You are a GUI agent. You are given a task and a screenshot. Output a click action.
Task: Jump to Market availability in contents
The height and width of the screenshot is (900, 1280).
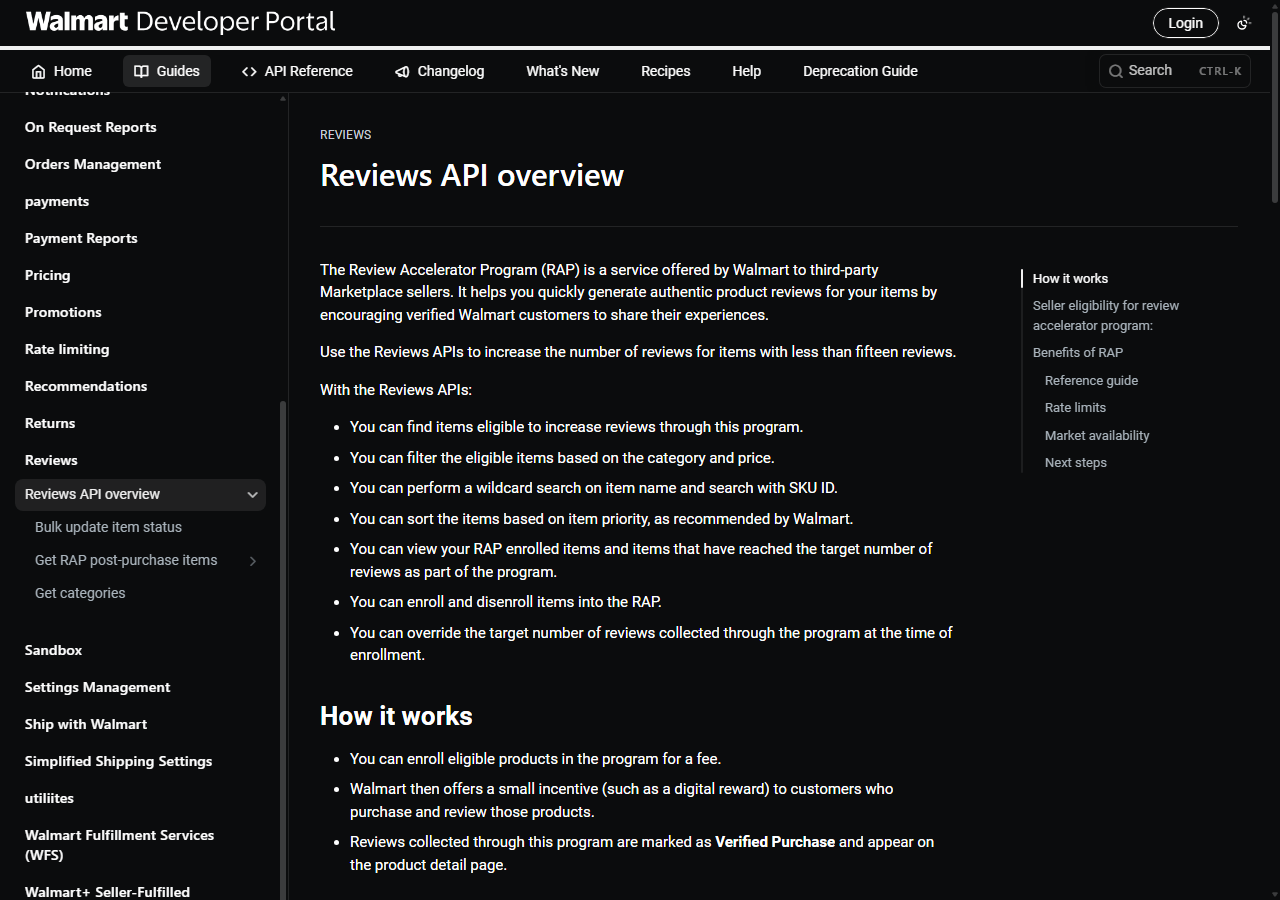[1097, 435]
